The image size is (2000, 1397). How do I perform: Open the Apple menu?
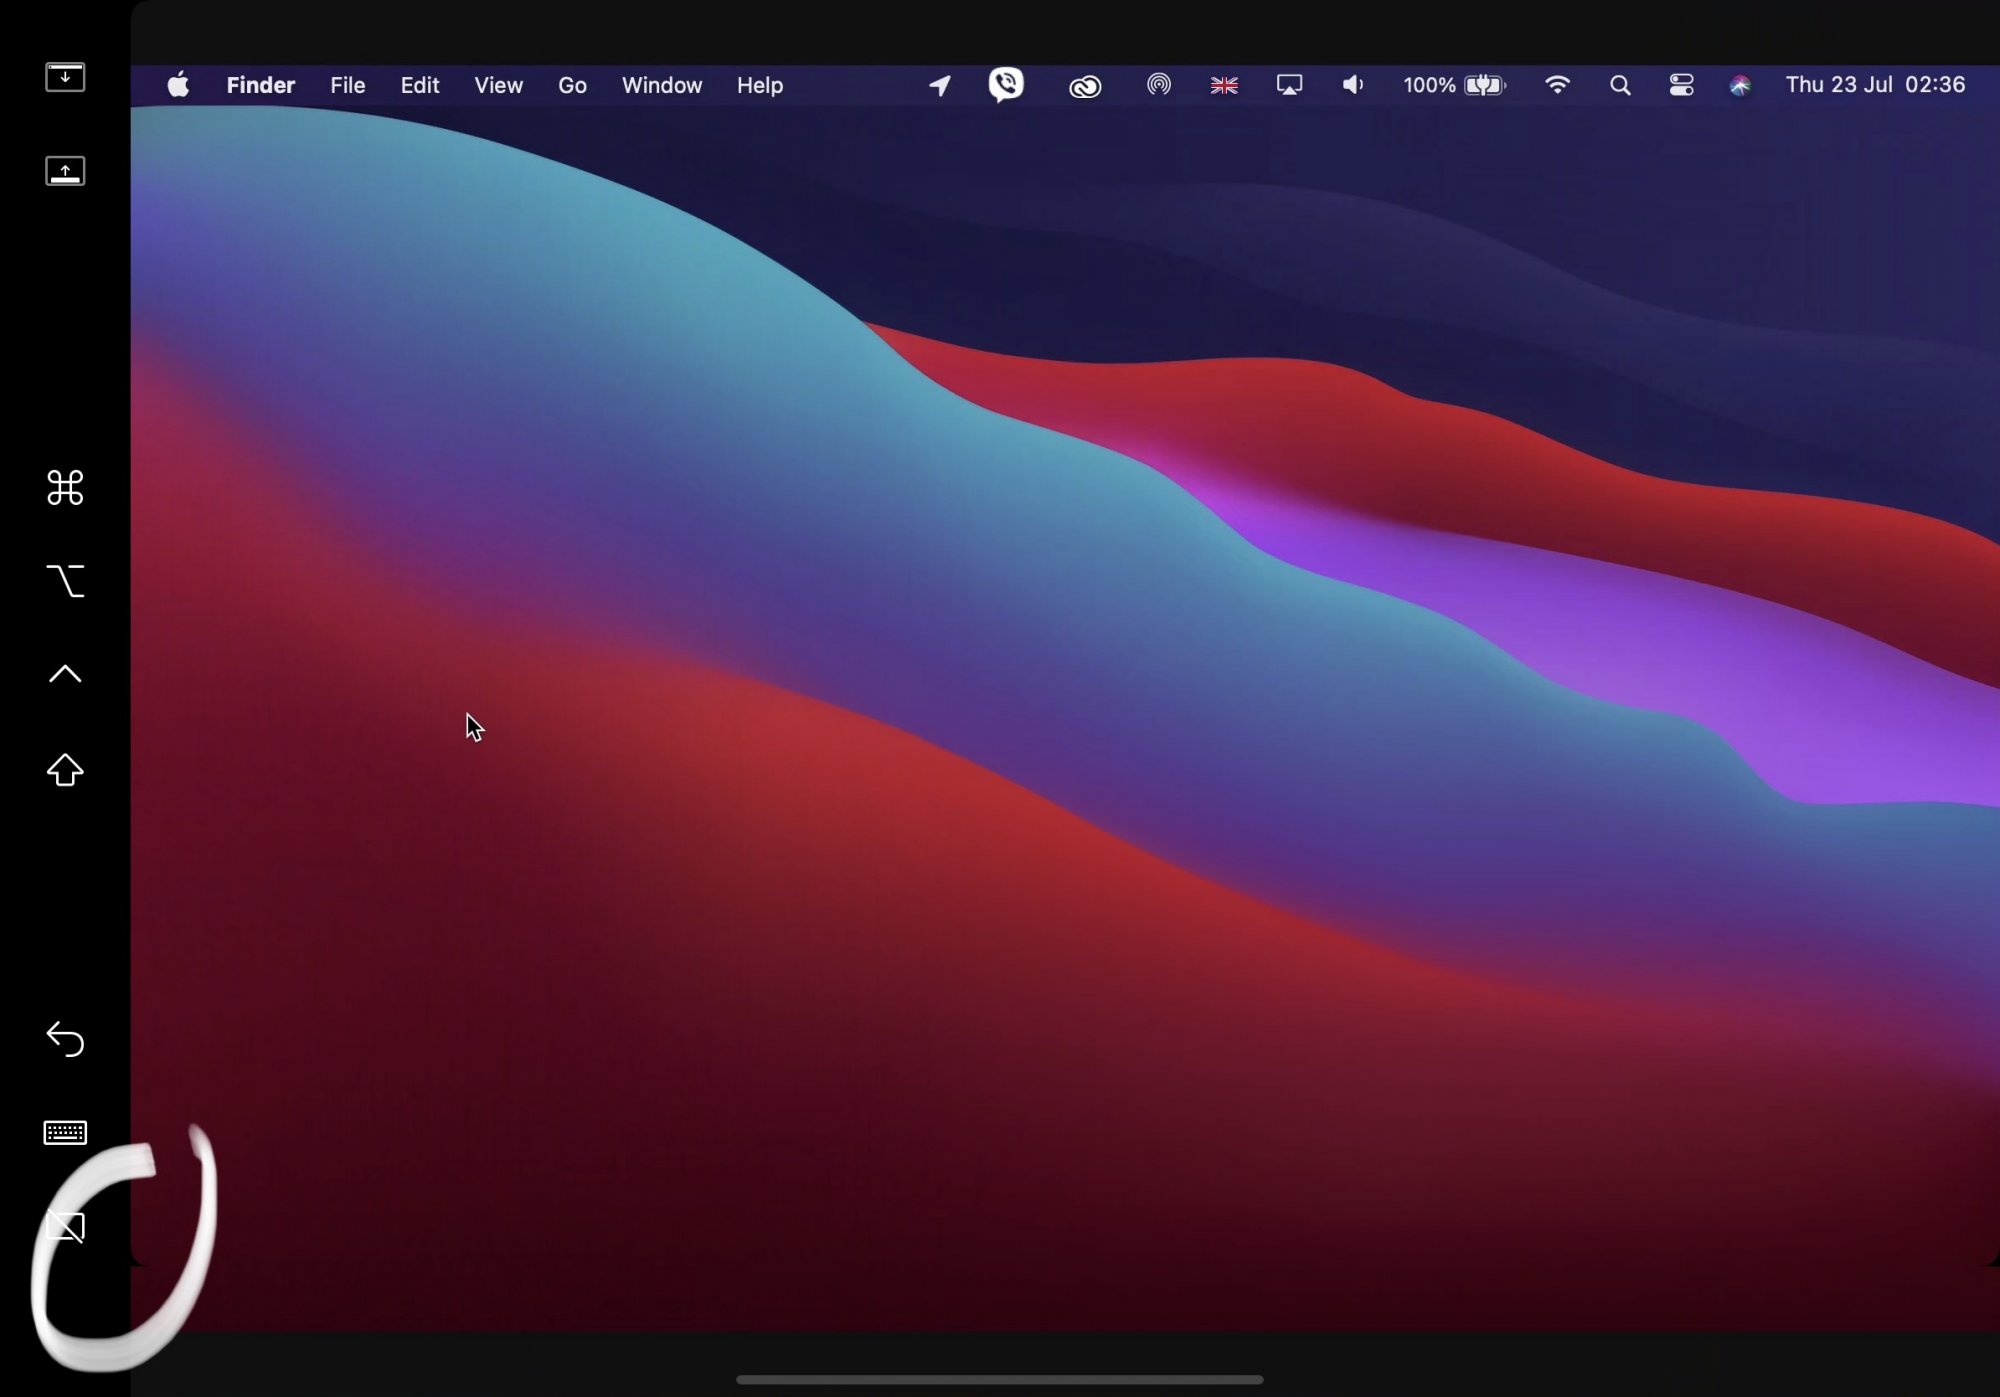click(178, 85)
